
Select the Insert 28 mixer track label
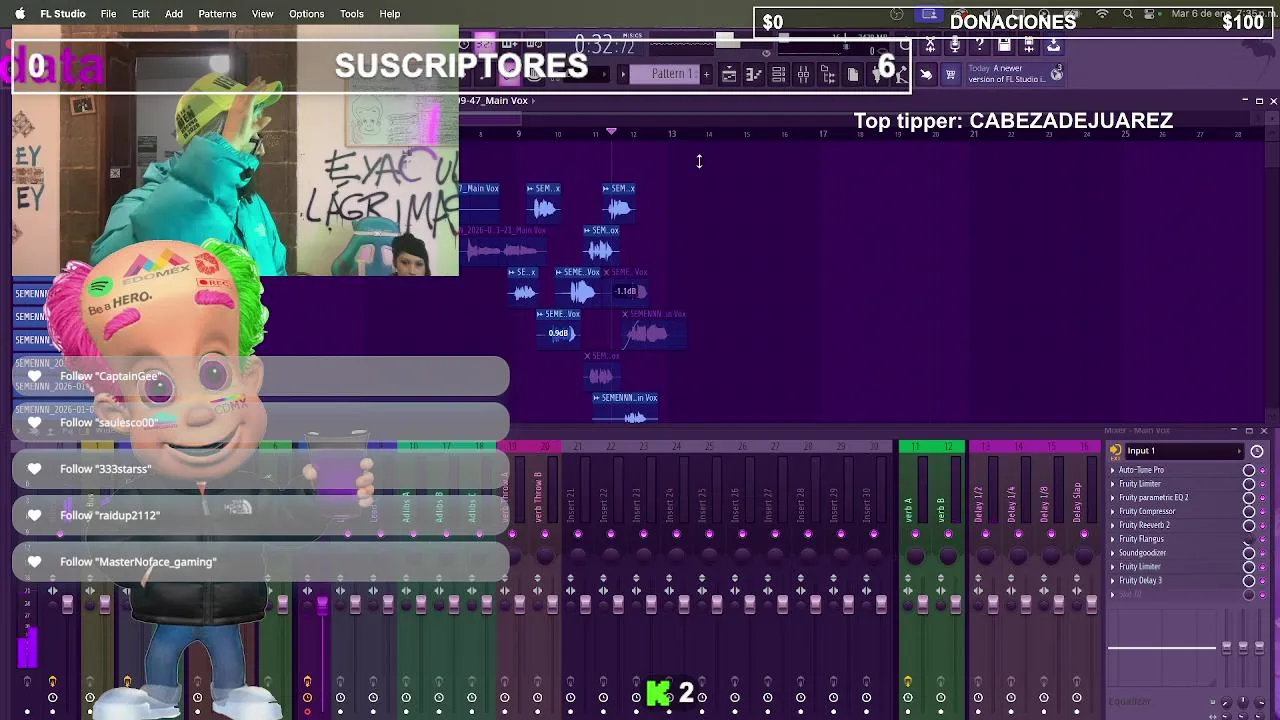point(801,505)
